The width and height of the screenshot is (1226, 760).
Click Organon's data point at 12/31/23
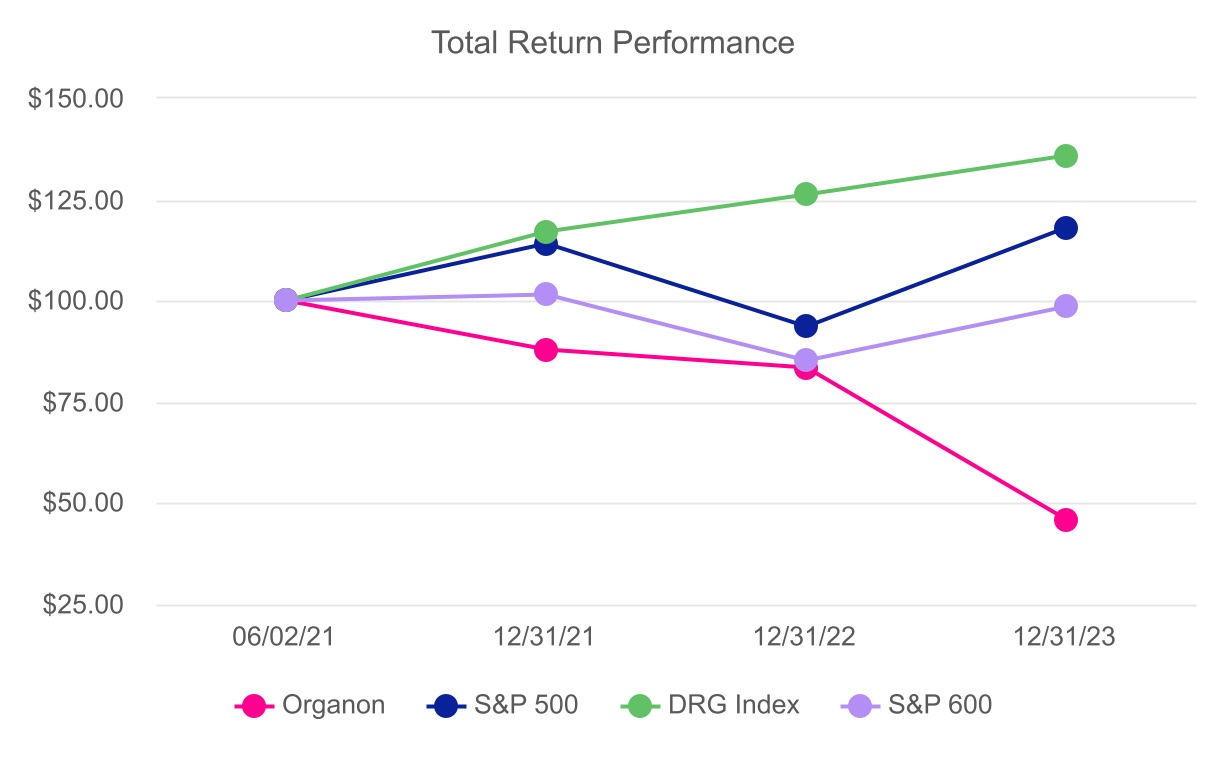point(1066,520)
